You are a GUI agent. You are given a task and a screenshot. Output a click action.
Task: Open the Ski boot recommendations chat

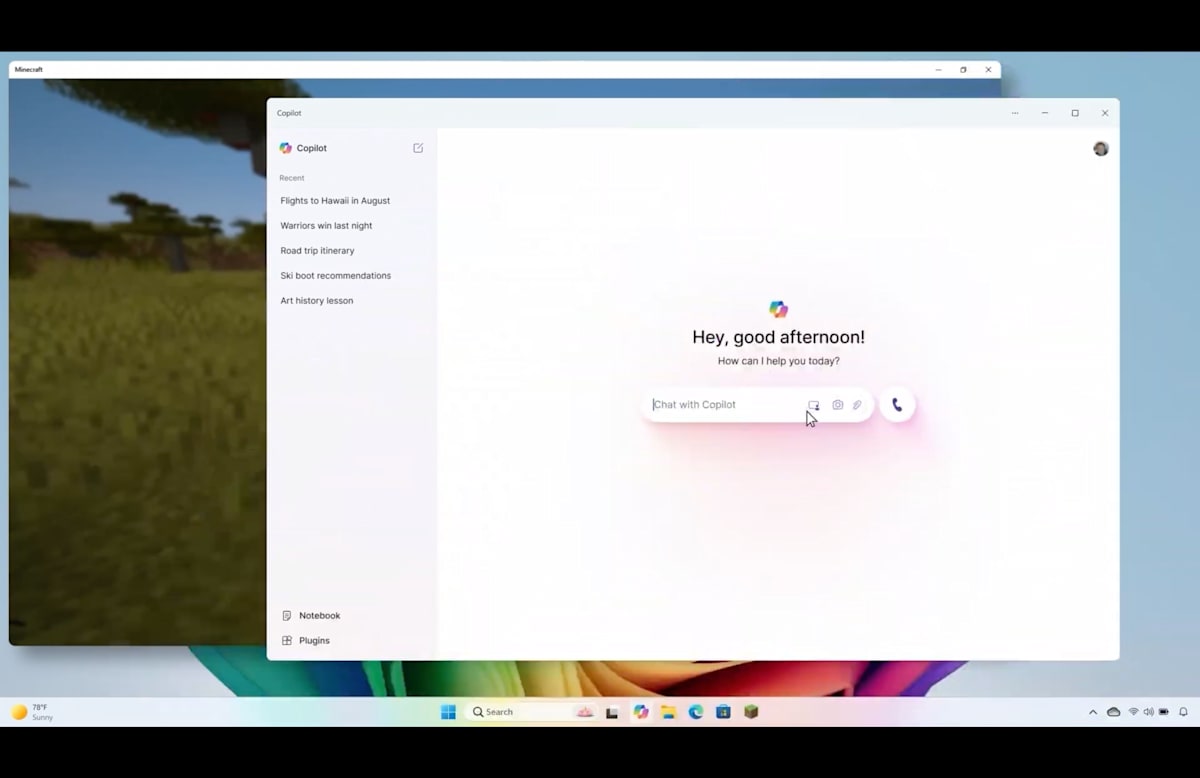pos(335,276)
